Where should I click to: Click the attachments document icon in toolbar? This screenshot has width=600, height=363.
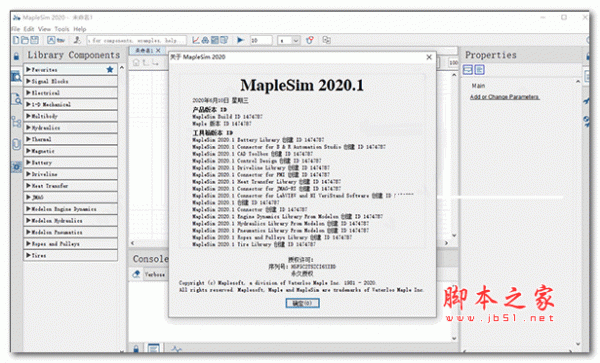point(224,40)
